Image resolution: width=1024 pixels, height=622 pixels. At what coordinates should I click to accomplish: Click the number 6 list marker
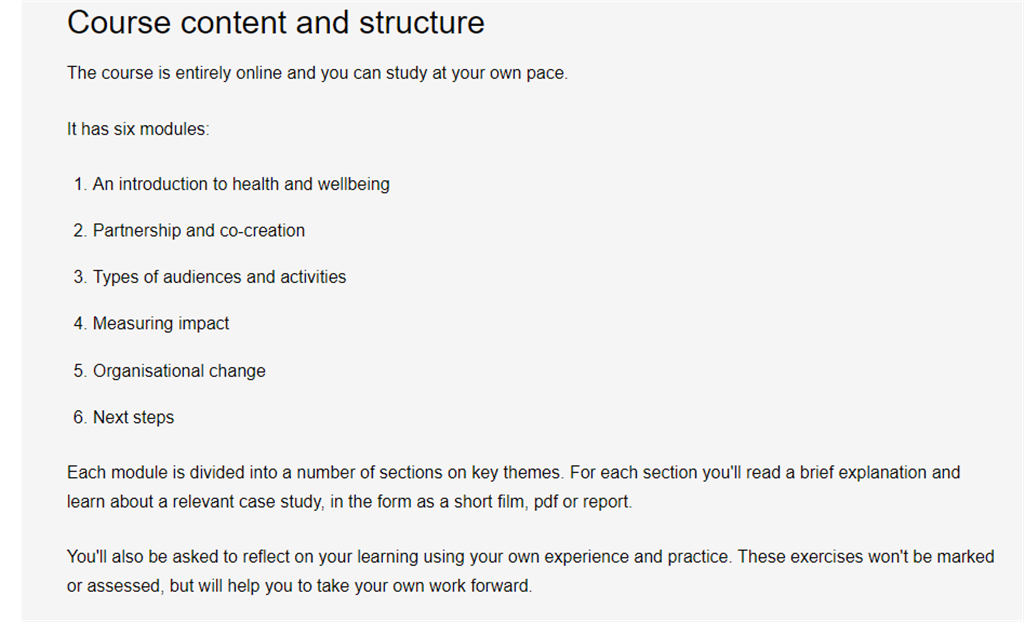click(80, 417)
